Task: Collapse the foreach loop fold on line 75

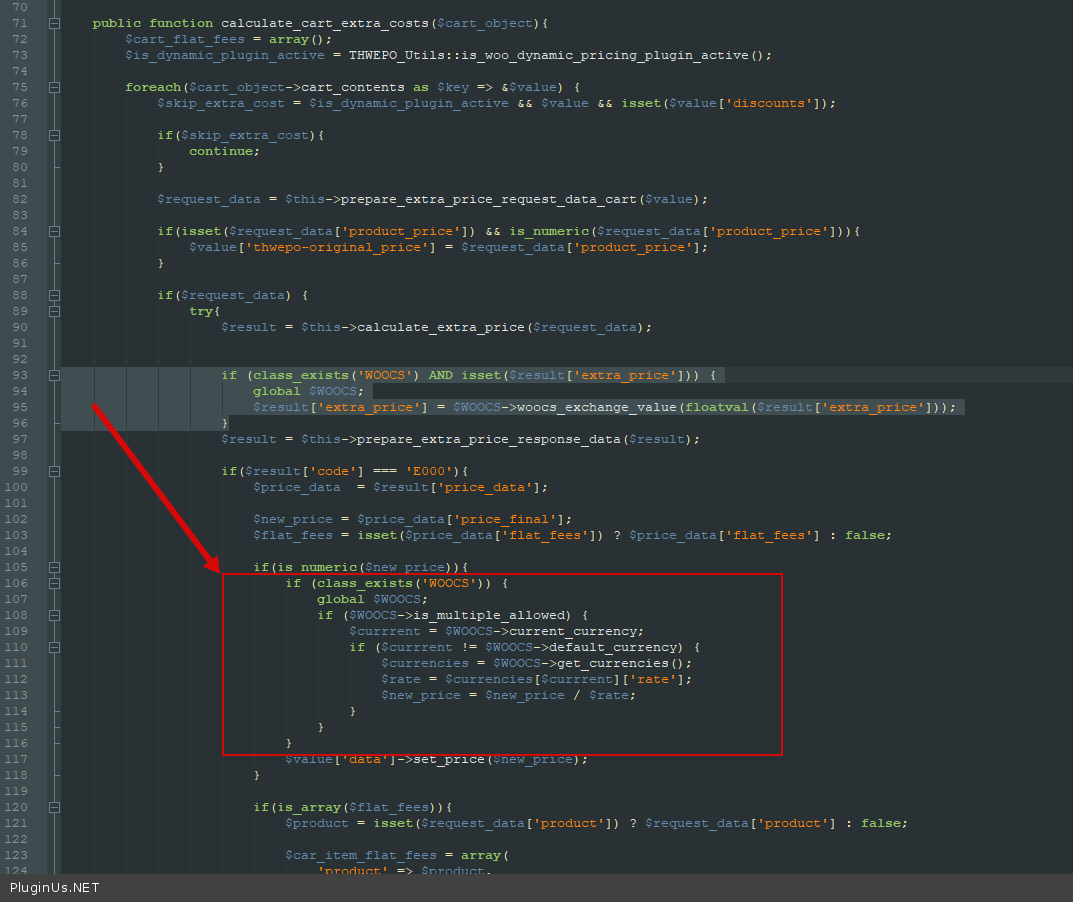Action: point(54,87)
